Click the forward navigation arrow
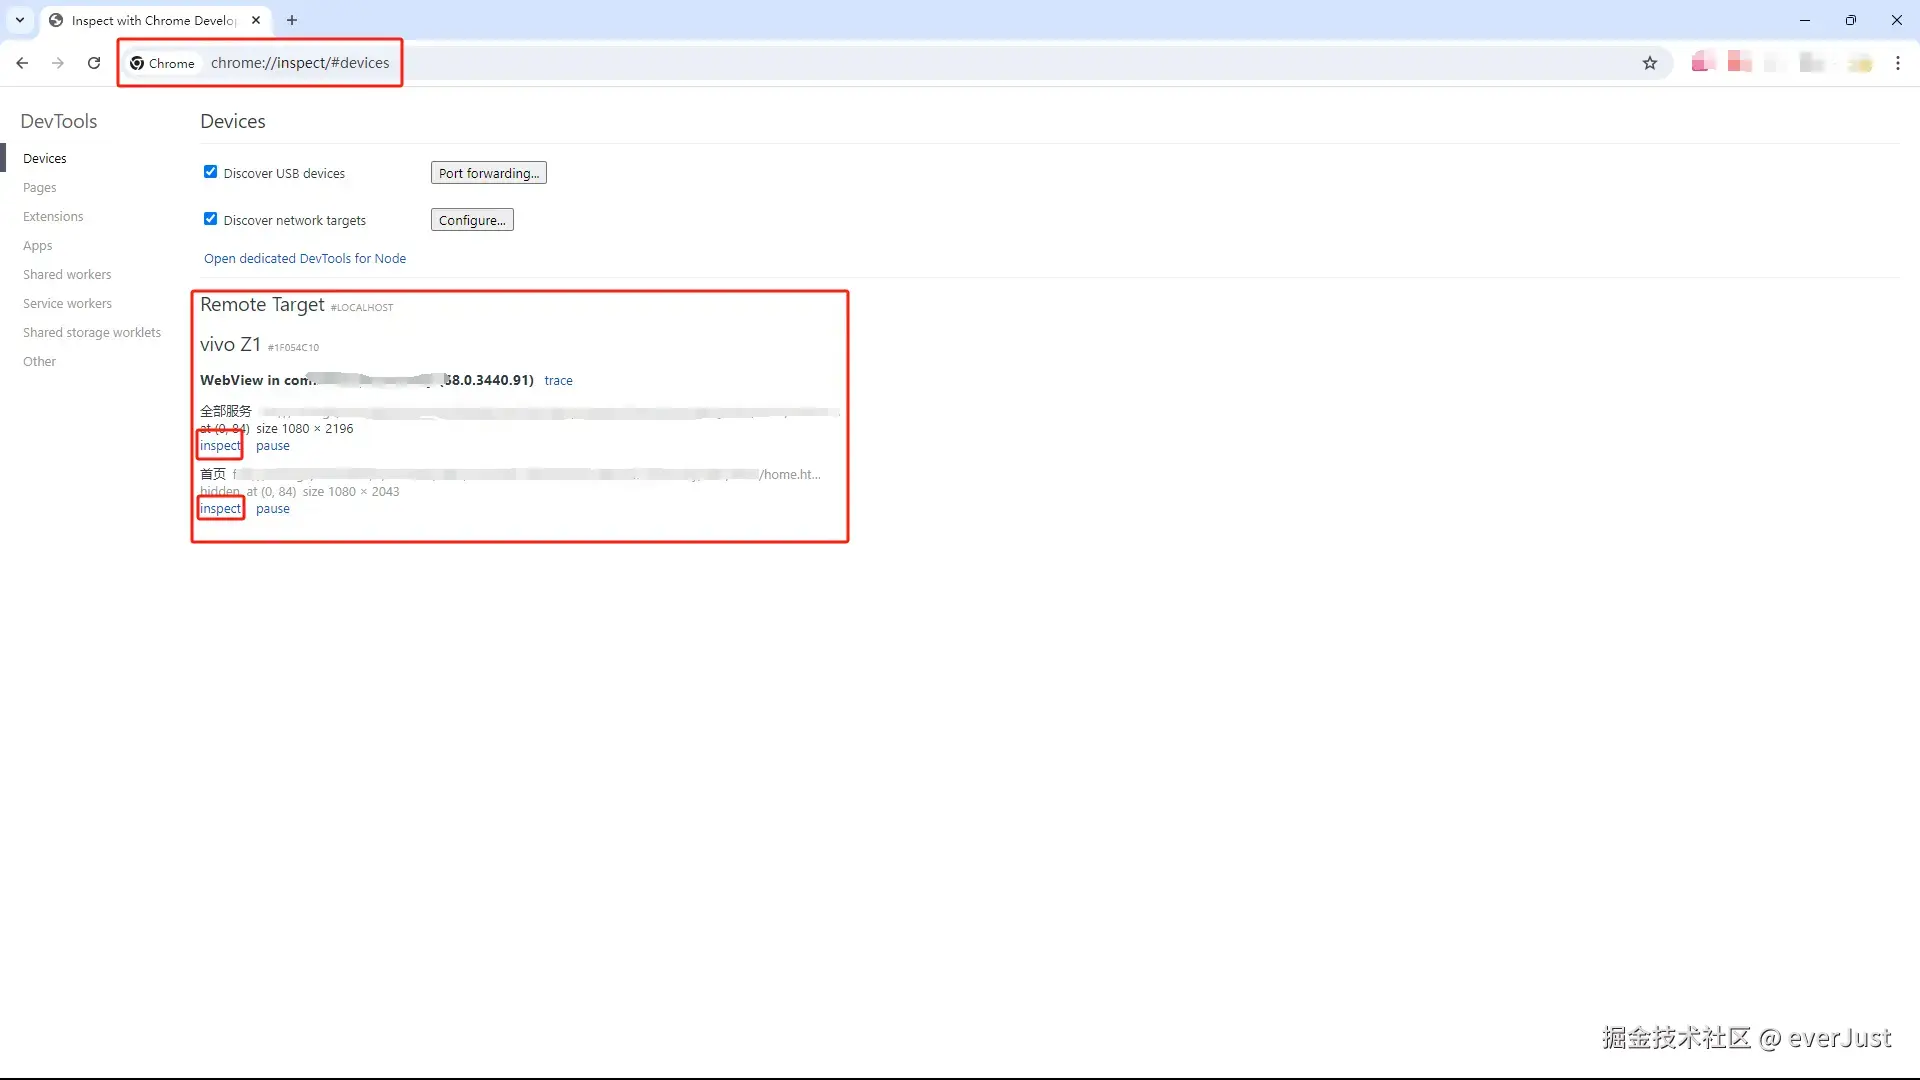 58,63
